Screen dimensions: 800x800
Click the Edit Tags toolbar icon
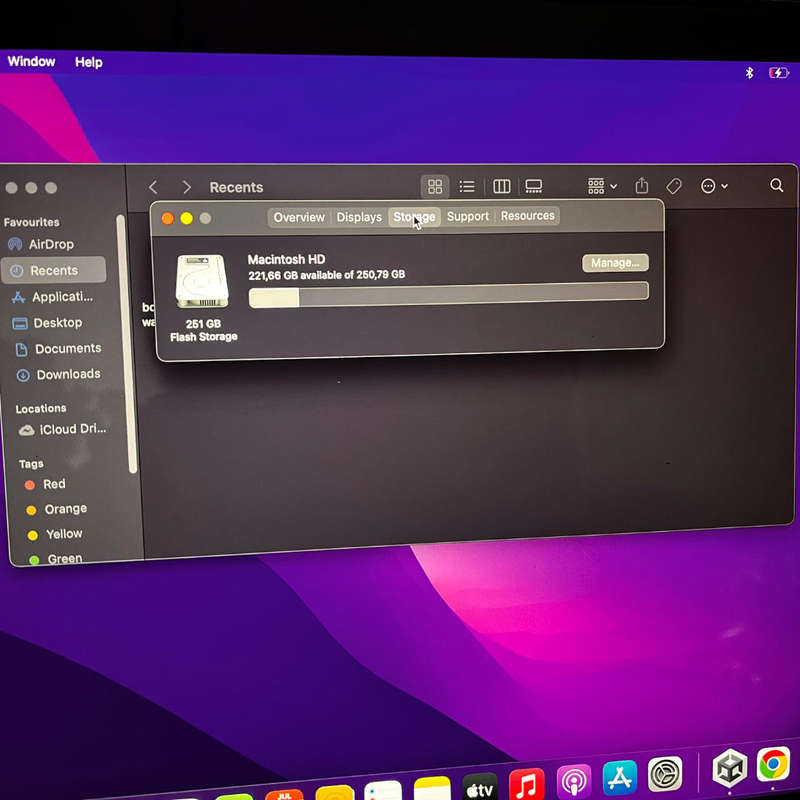674,186
